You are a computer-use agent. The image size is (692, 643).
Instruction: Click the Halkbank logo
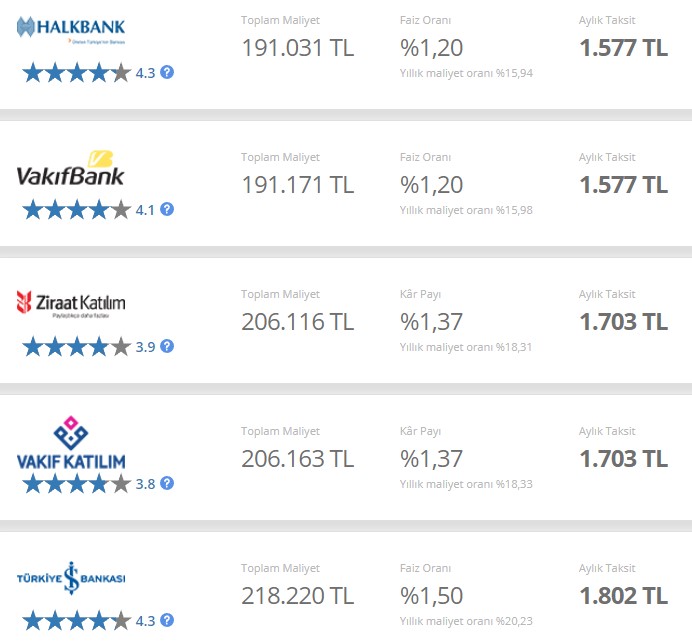[71, 30]
